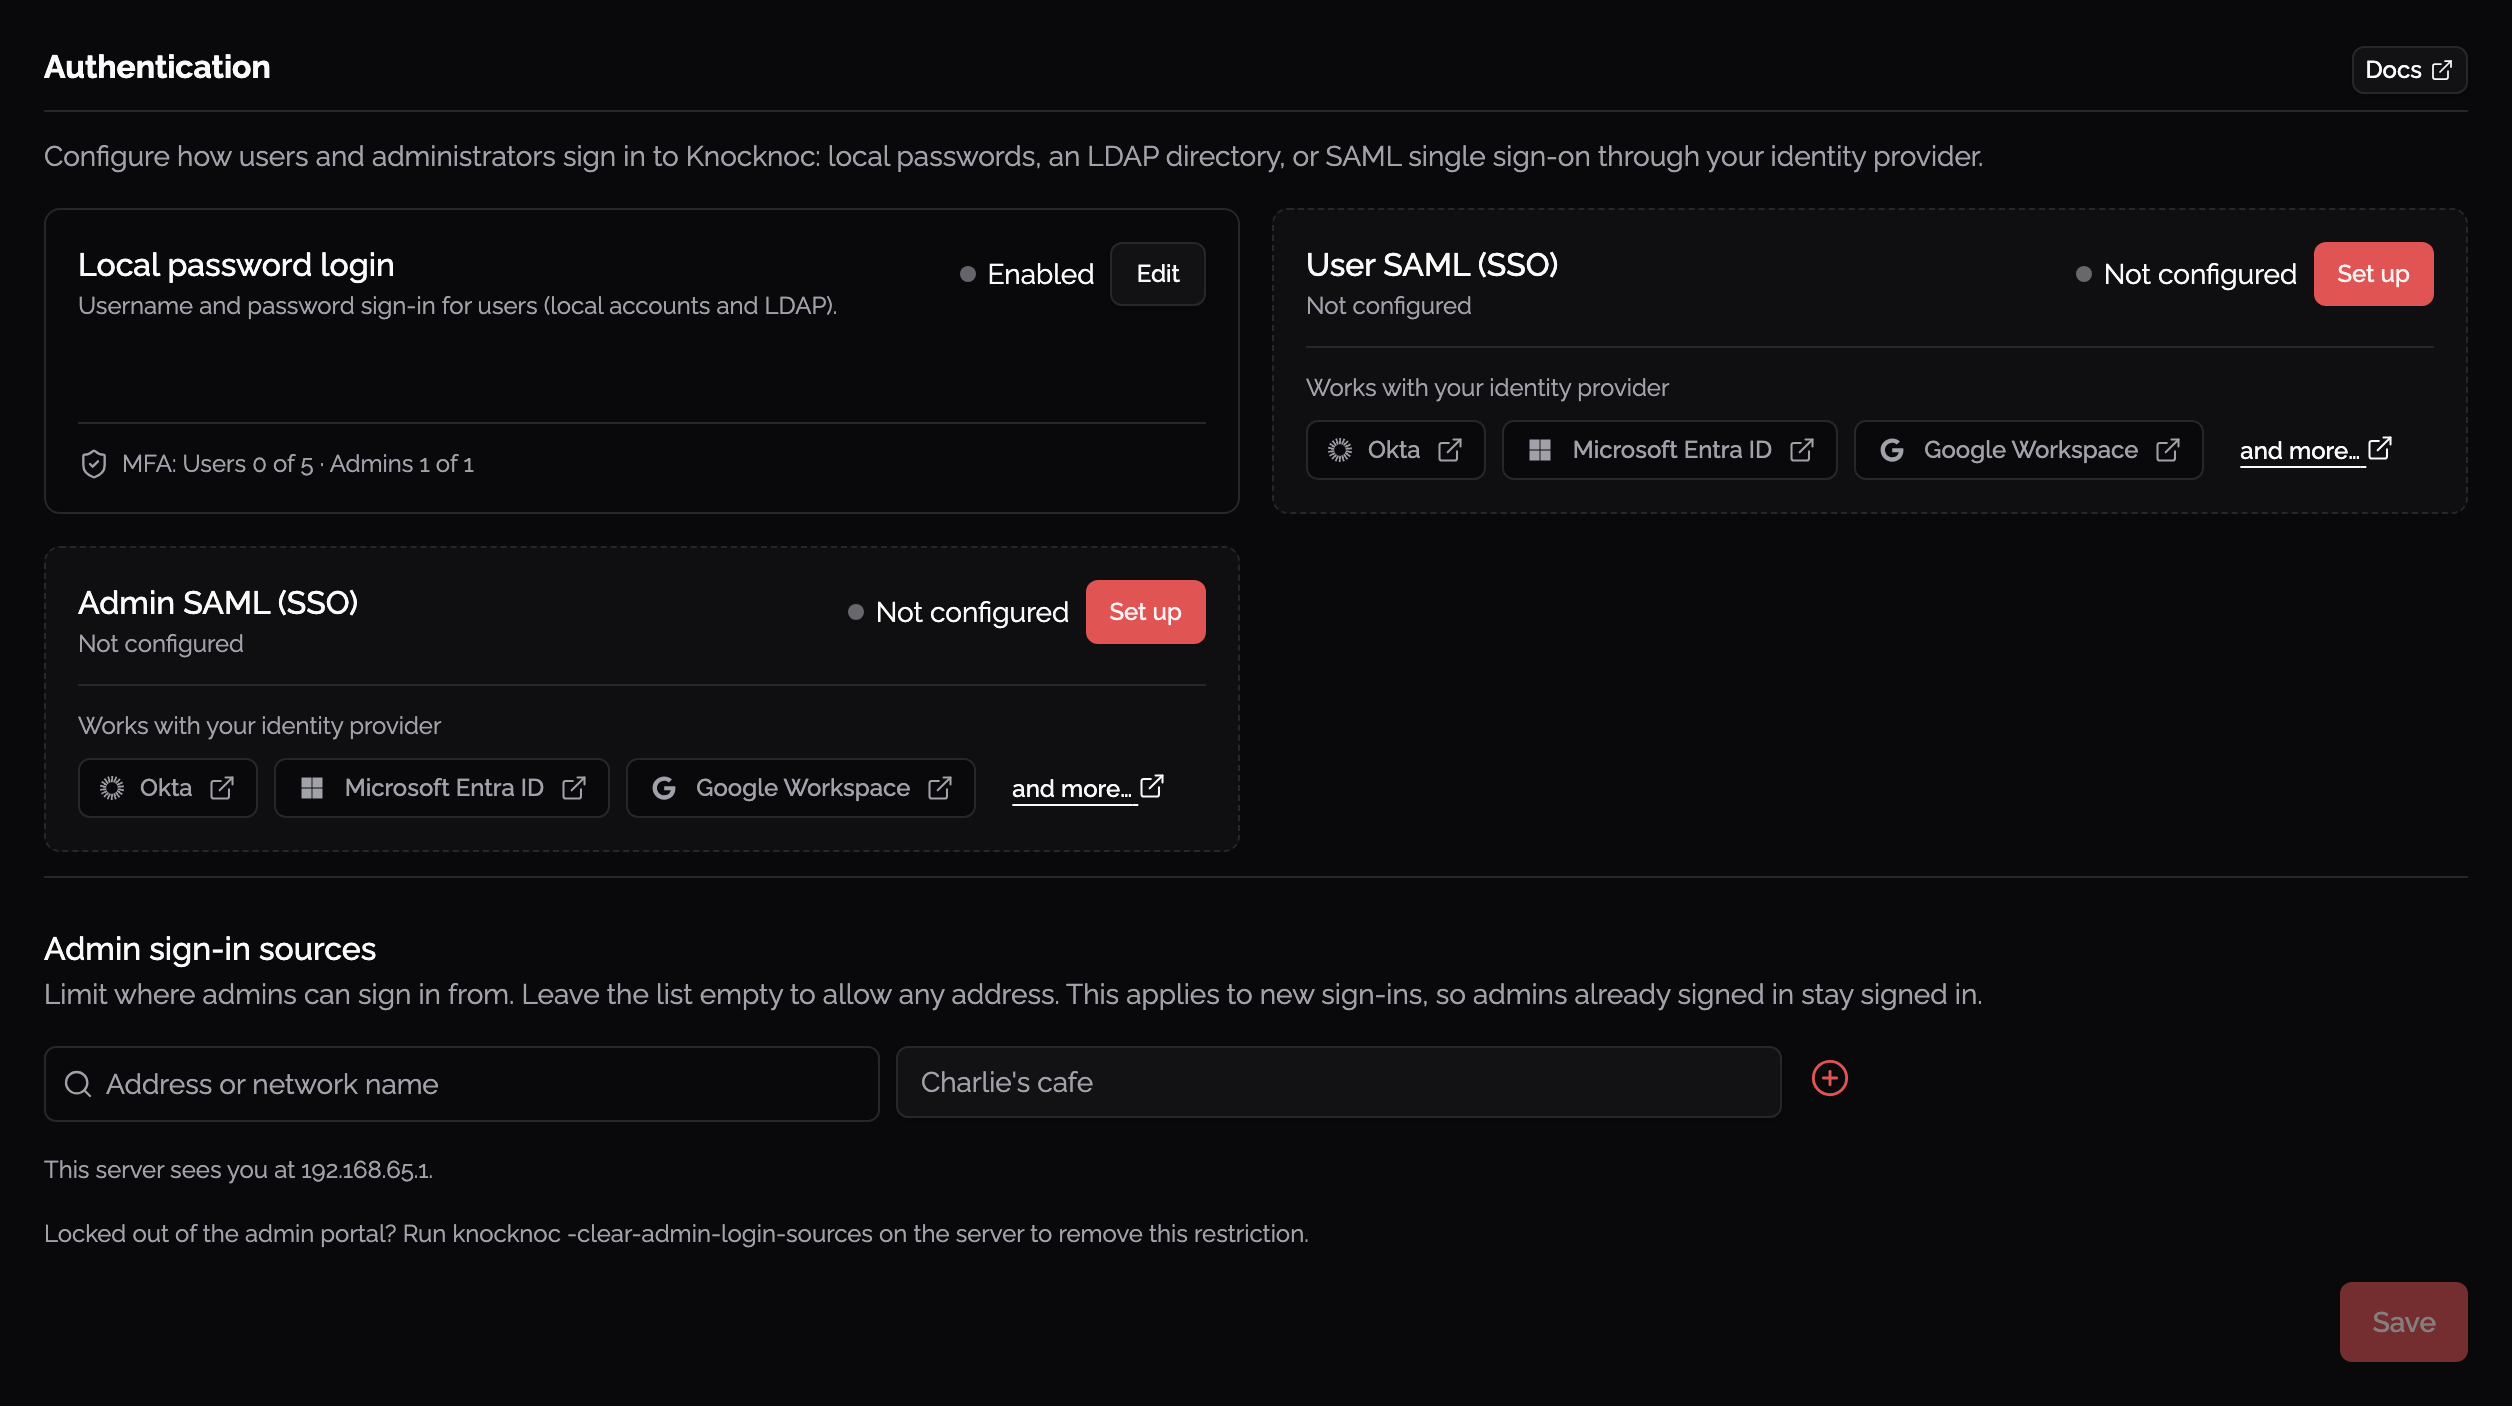Click the Authentication page heading
Viewport: 2512px width, 1406px height.
pos(157,67)
